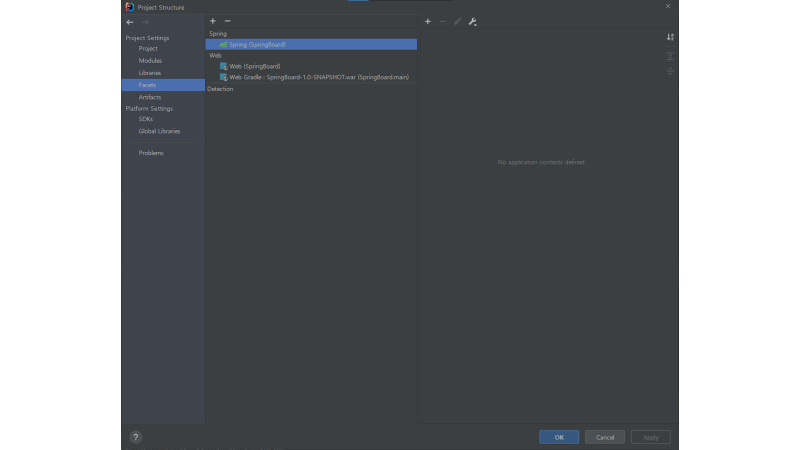
Task: Click the help question mark icon
Action: coord(136,437)
